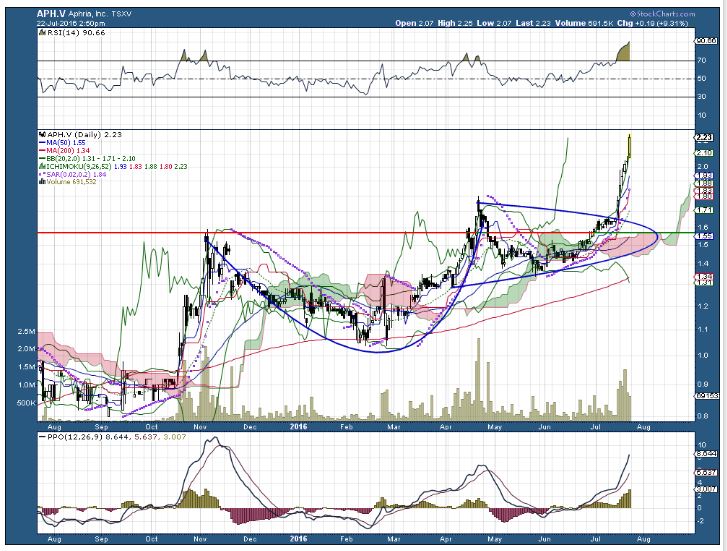The image size is (727, 551).
Task: Click the candlestick icon beside APH.V (Daily)
Action: tap(44, 135)
